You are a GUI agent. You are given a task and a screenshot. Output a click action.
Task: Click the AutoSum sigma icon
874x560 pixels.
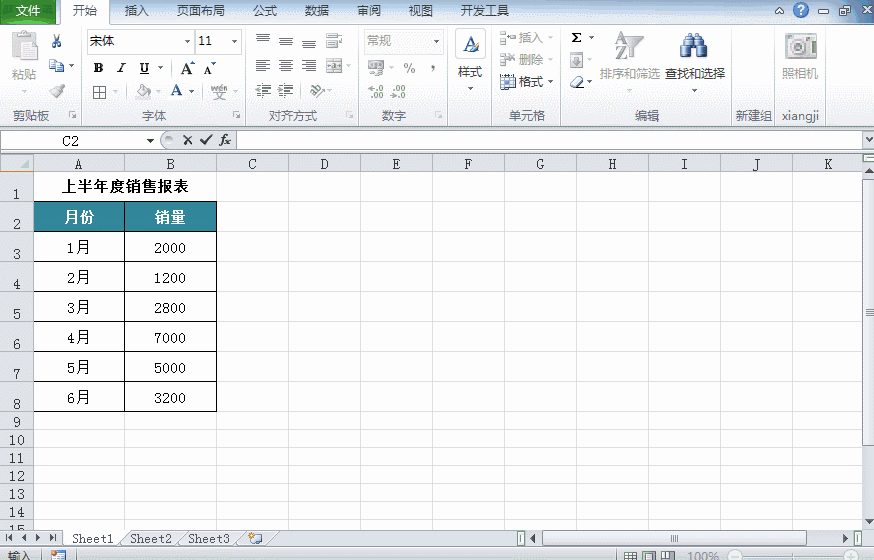point(577,38)
